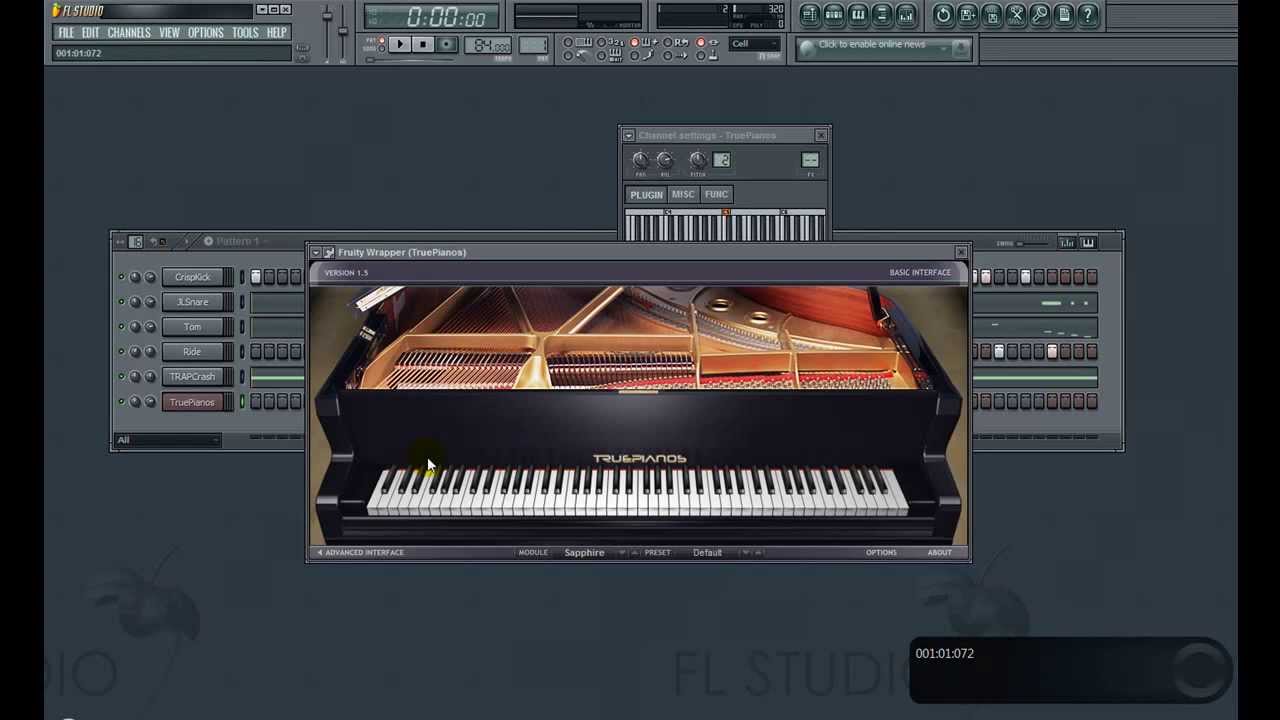Click the Fruity Wrapper plugin gear icon
The width and height of the screenshot is (1280, 720).
(x=328, y=252)
